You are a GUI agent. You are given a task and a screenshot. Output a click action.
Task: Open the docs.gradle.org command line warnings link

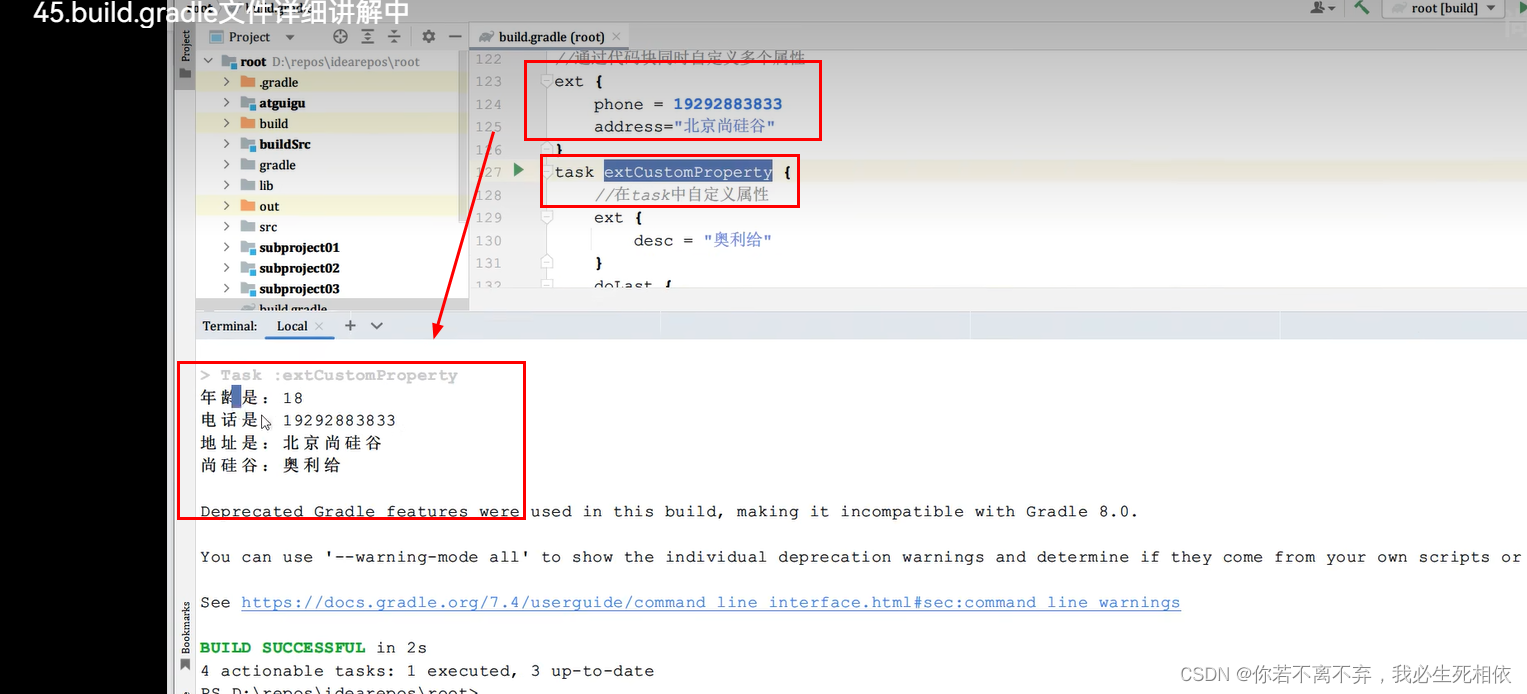click(710, 602)
